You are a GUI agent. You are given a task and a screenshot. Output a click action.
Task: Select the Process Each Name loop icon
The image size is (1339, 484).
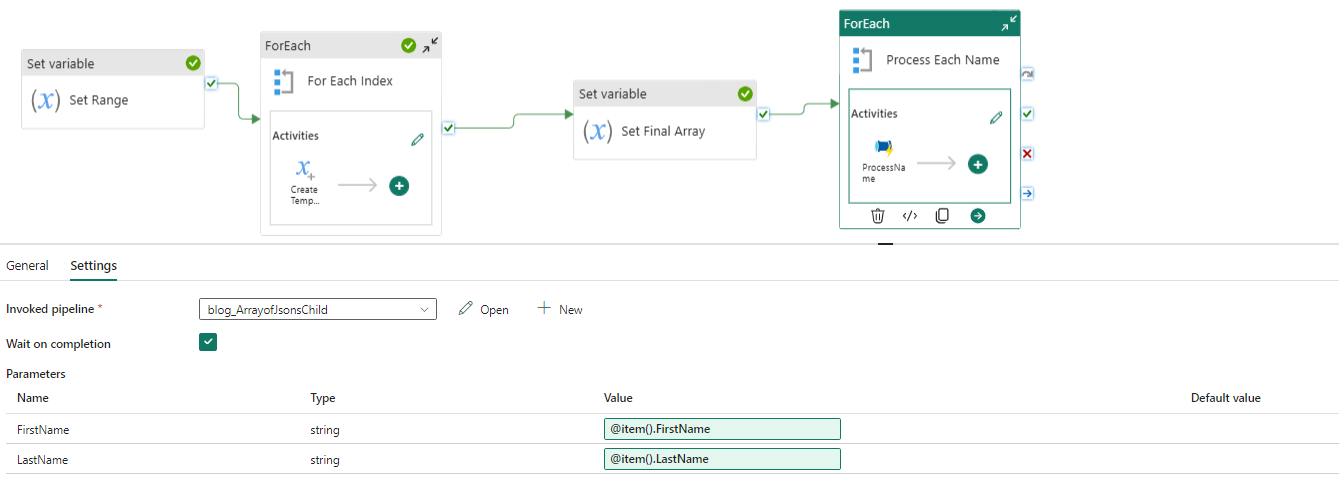[x=862, y=60]
